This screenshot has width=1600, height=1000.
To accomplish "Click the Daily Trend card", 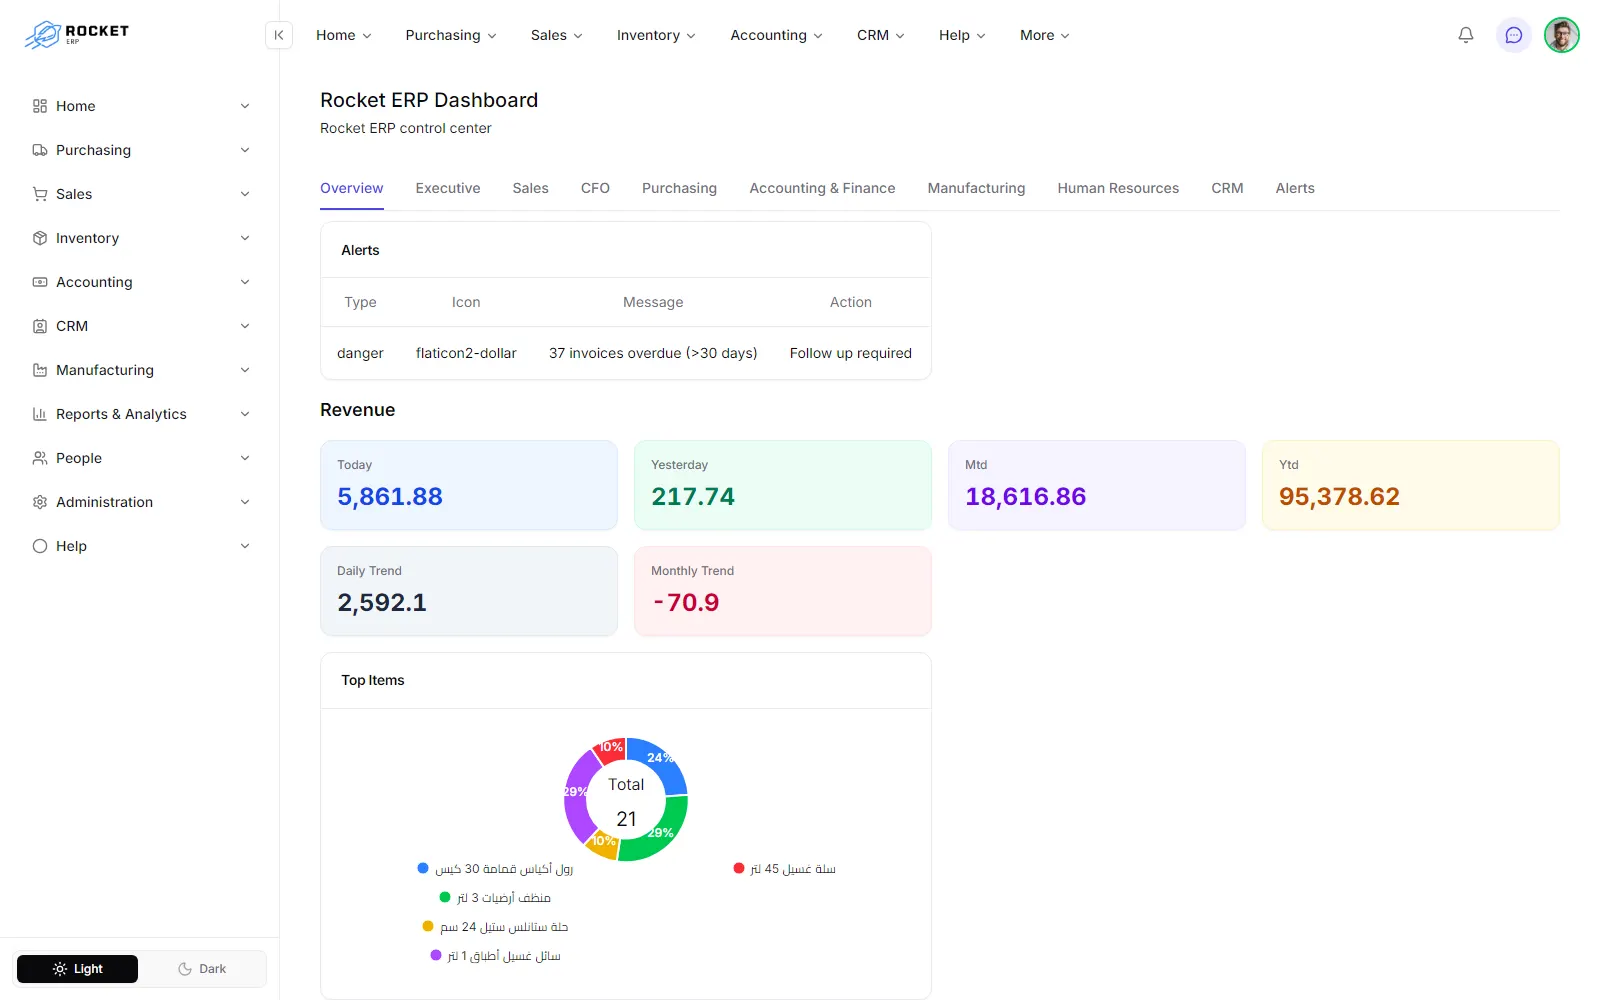I will (x=469, y=591).
